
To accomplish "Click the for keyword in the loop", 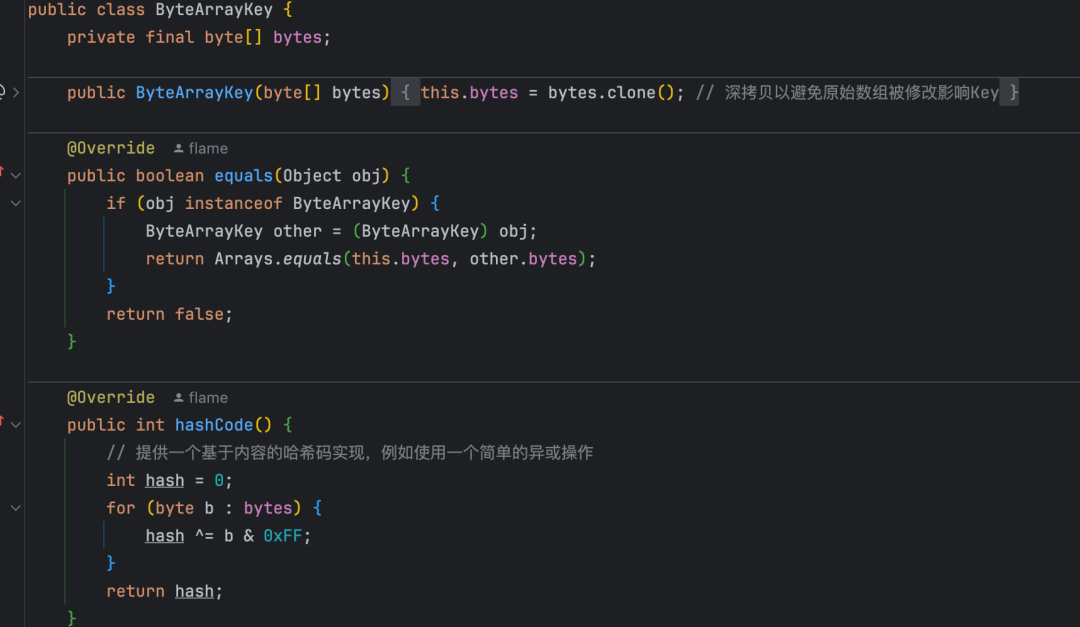I will 121,508.
